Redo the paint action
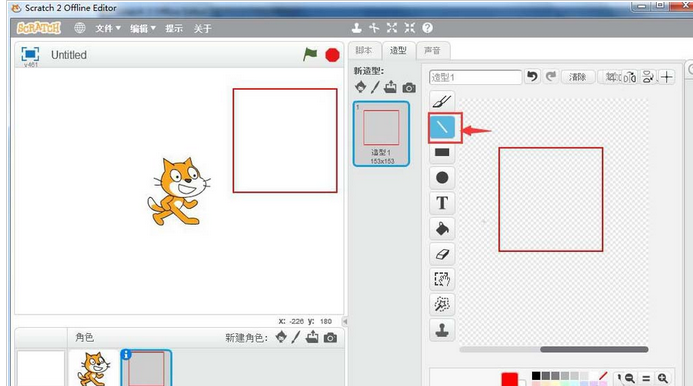The image size is (693, 386). (551, 77)
